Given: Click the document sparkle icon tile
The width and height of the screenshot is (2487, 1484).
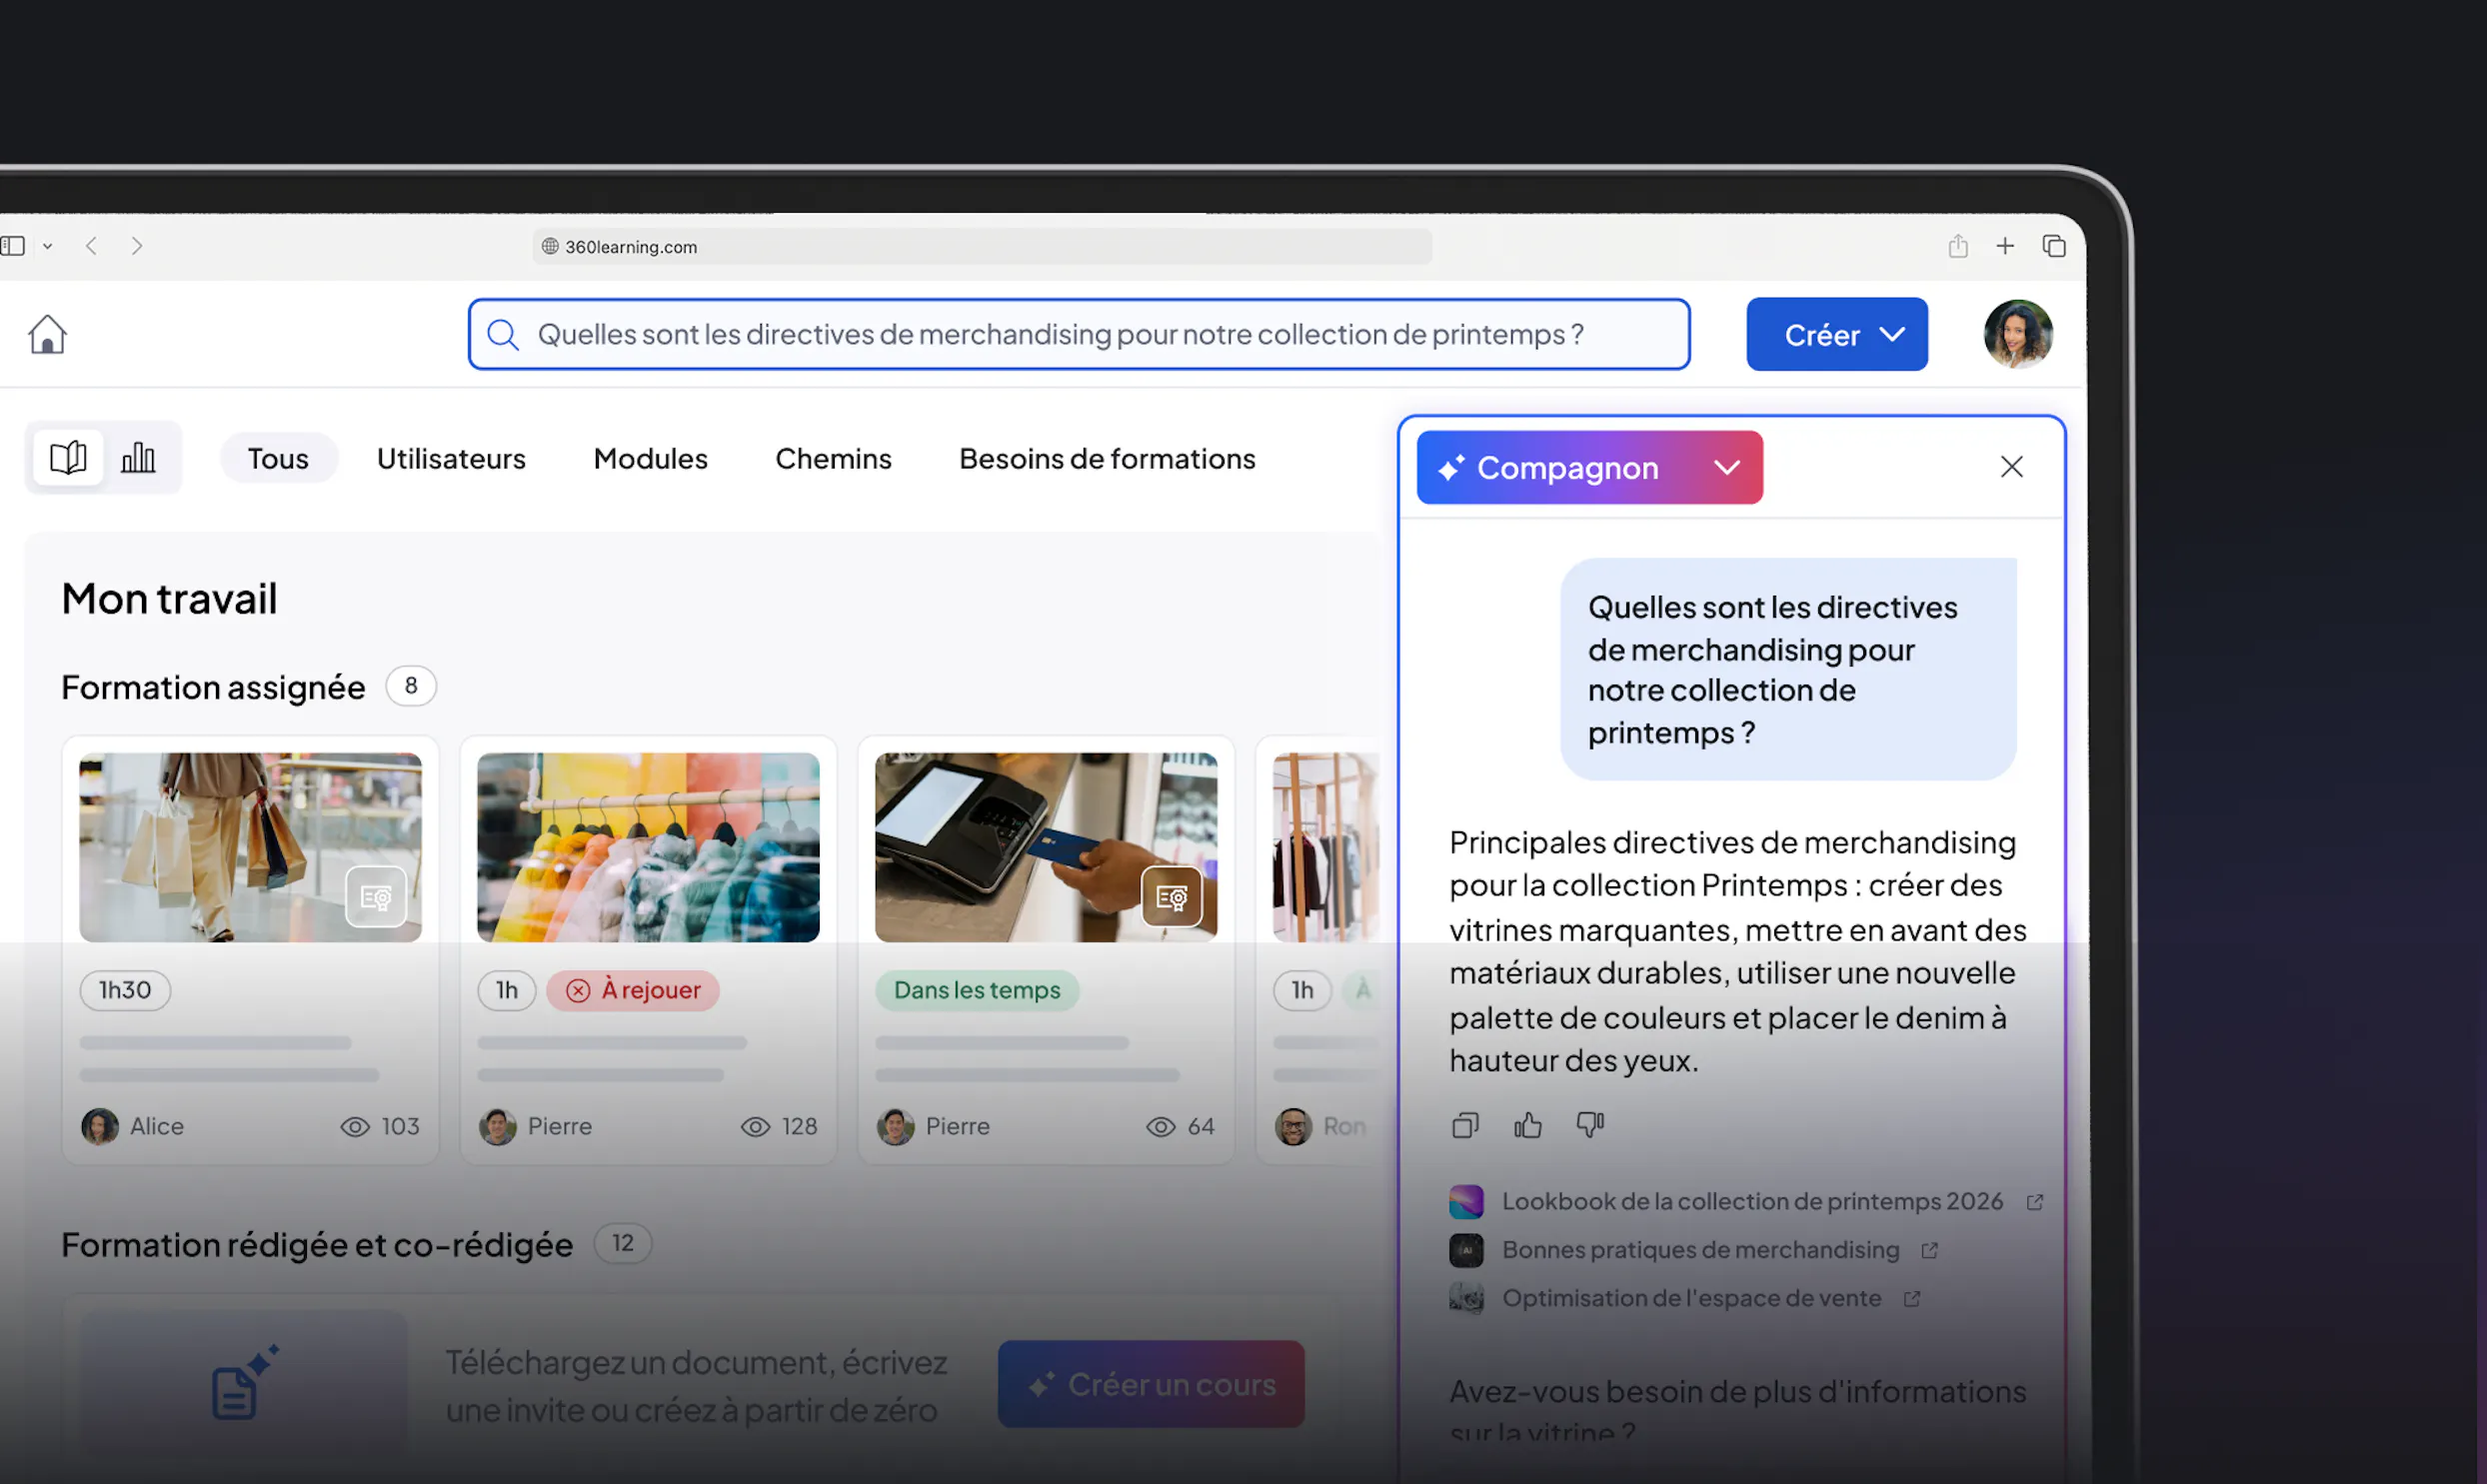Looking at the screenshot, I should [244, 1381].
